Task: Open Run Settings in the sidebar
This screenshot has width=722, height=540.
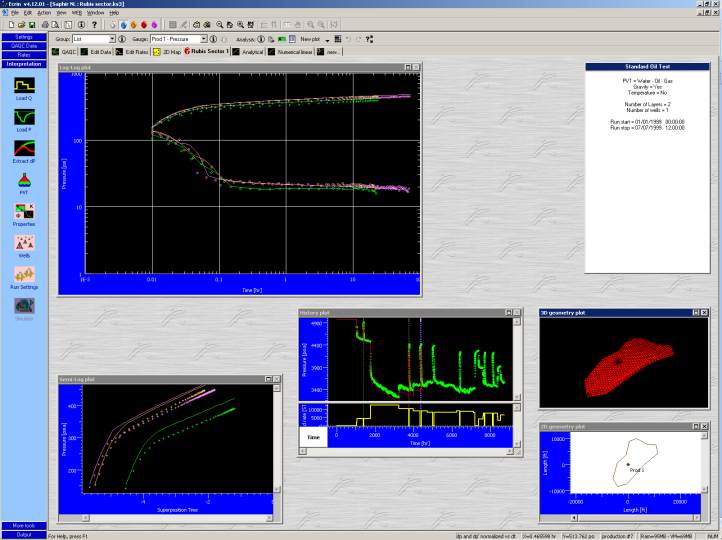Action: pyautogui.click(x=24, y=274)
